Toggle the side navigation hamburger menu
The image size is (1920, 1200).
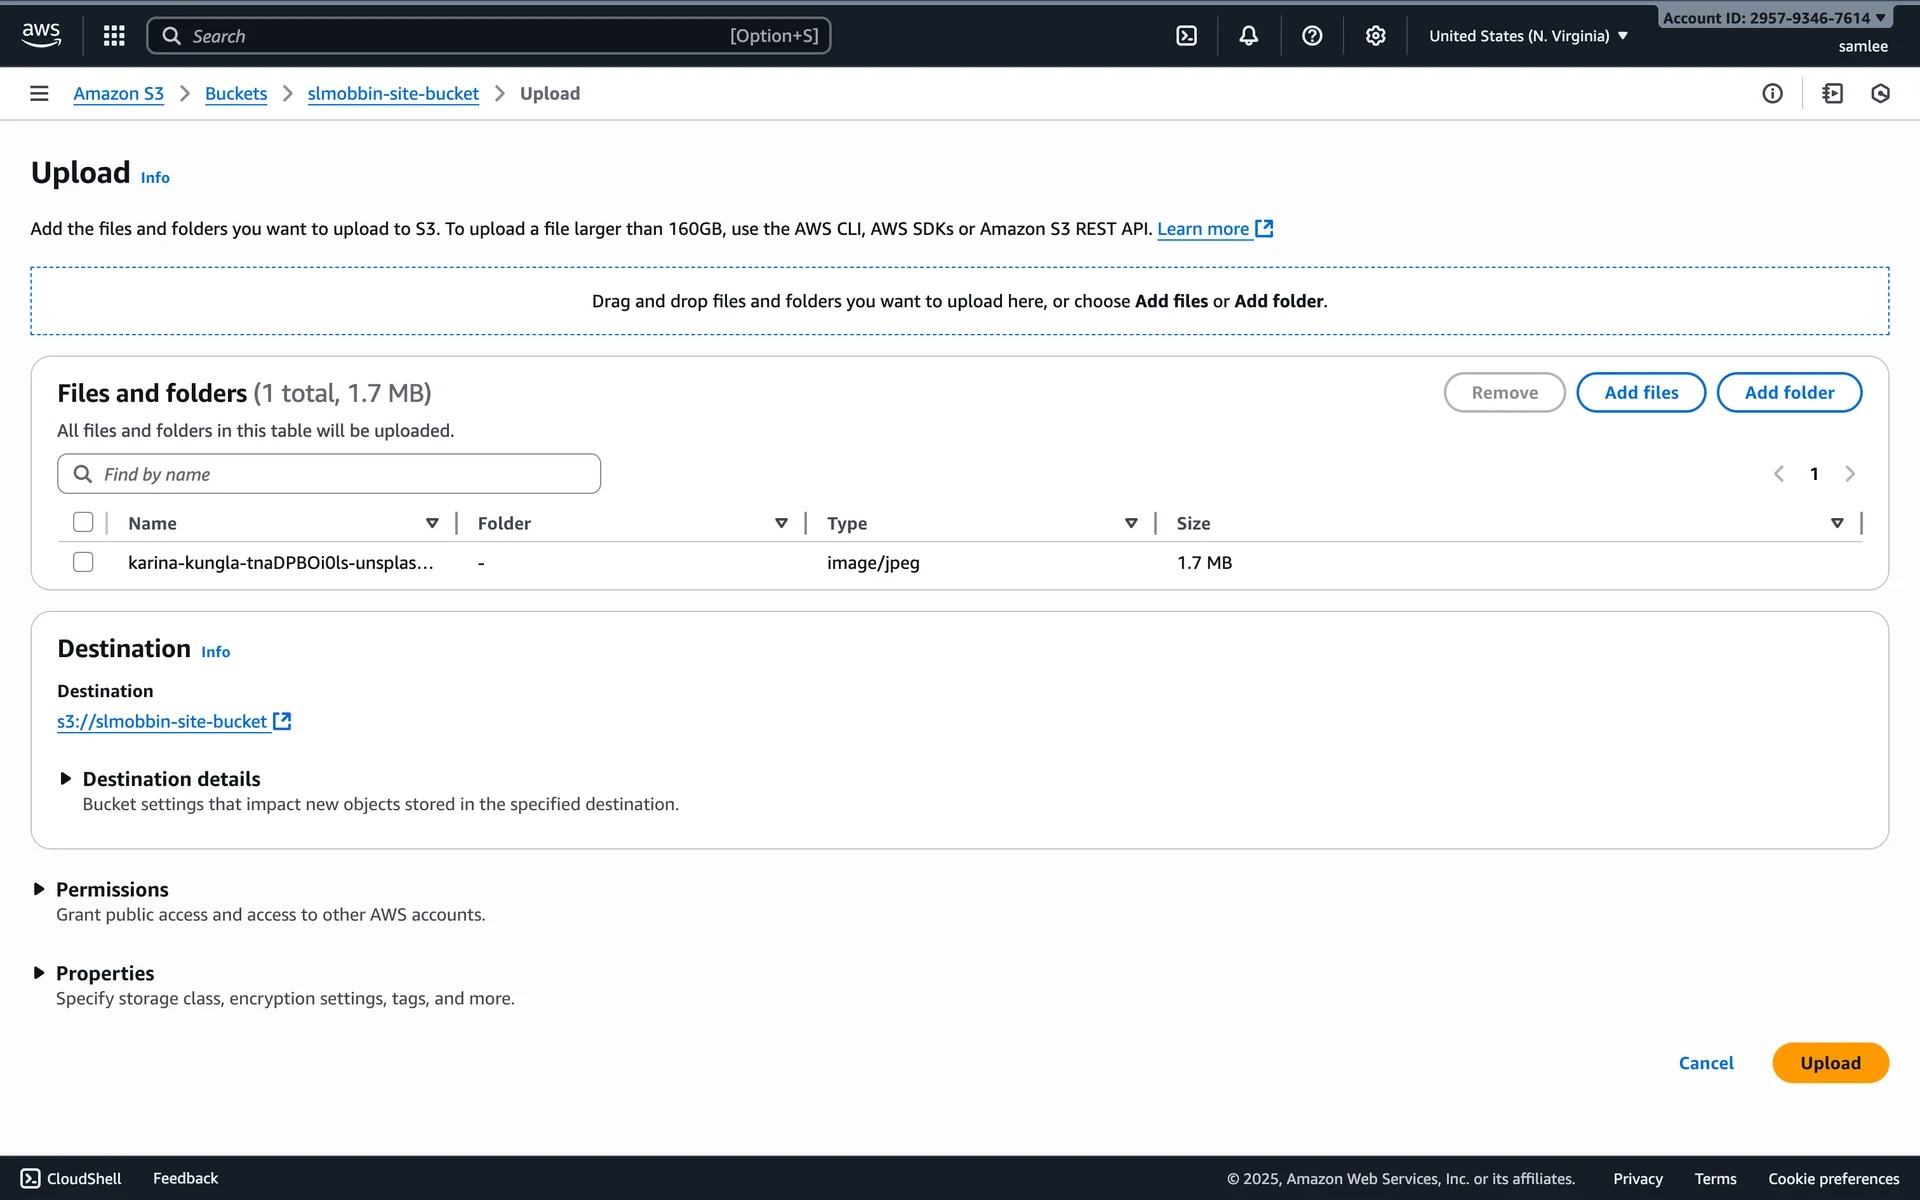(39, 93)
